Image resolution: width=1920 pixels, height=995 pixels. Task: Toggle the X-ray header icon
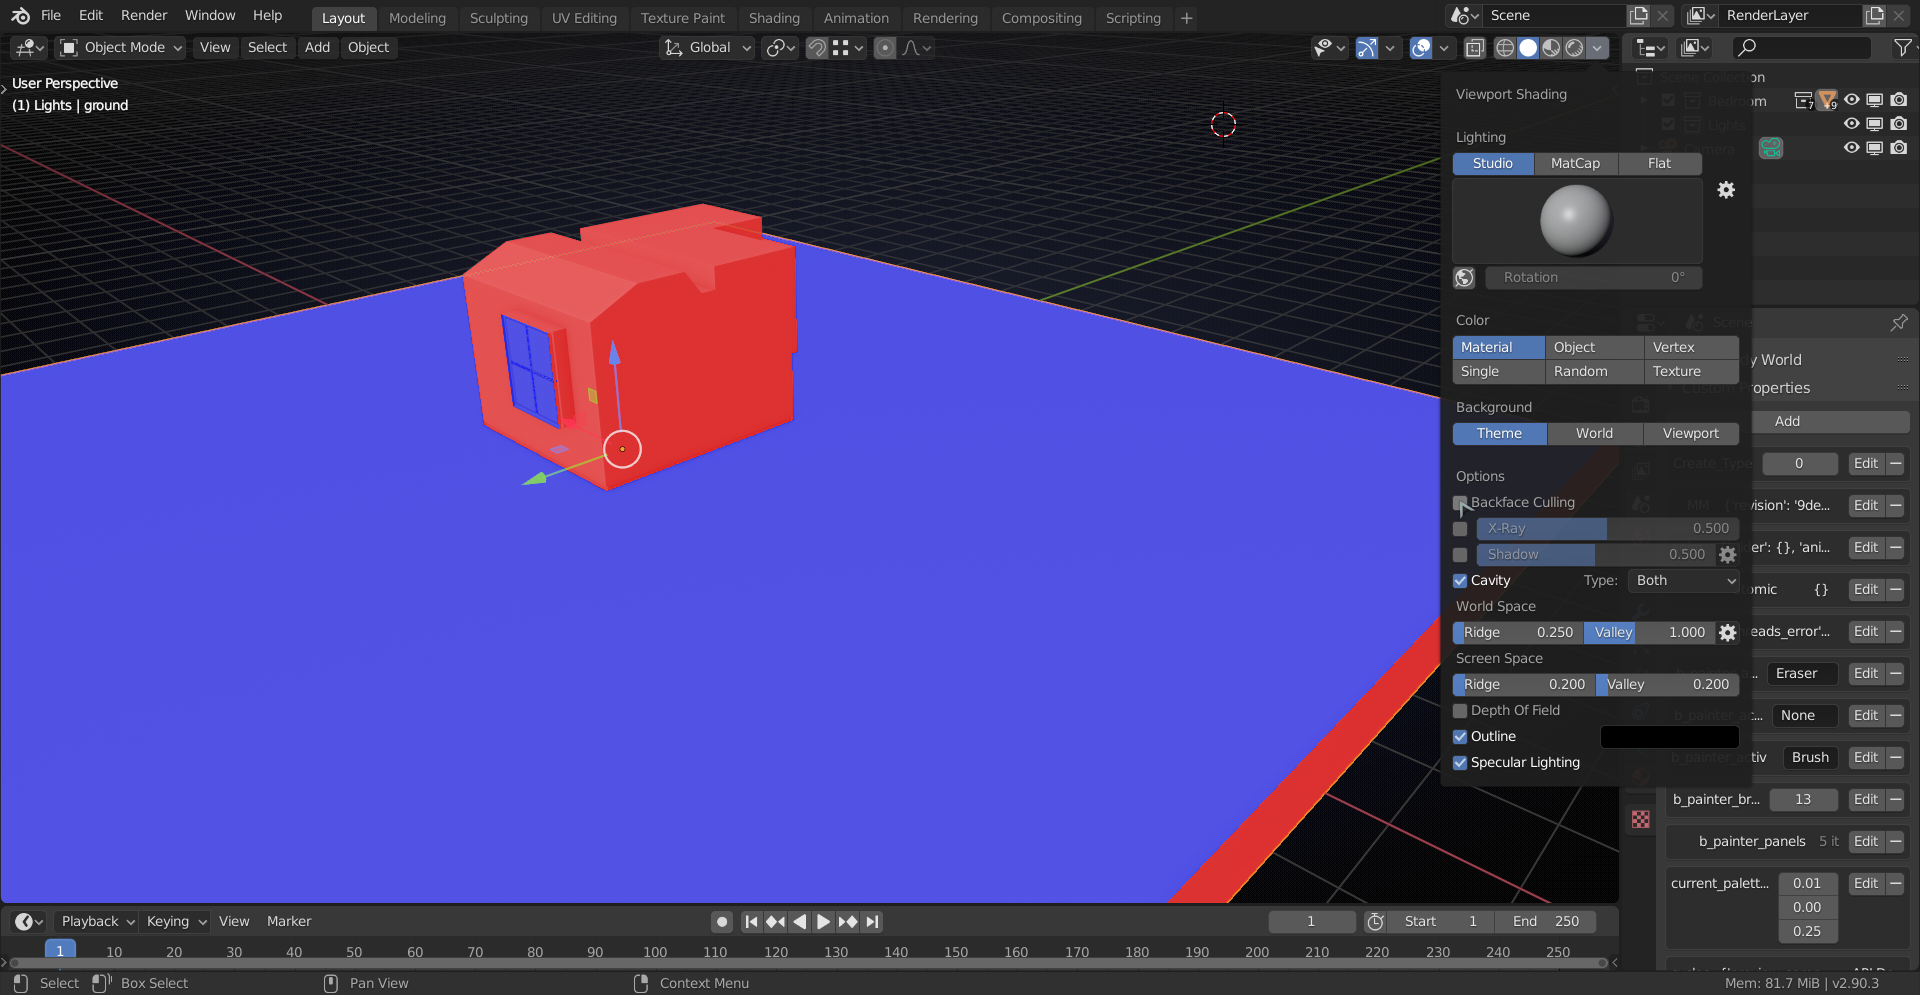pos(1474,47)
